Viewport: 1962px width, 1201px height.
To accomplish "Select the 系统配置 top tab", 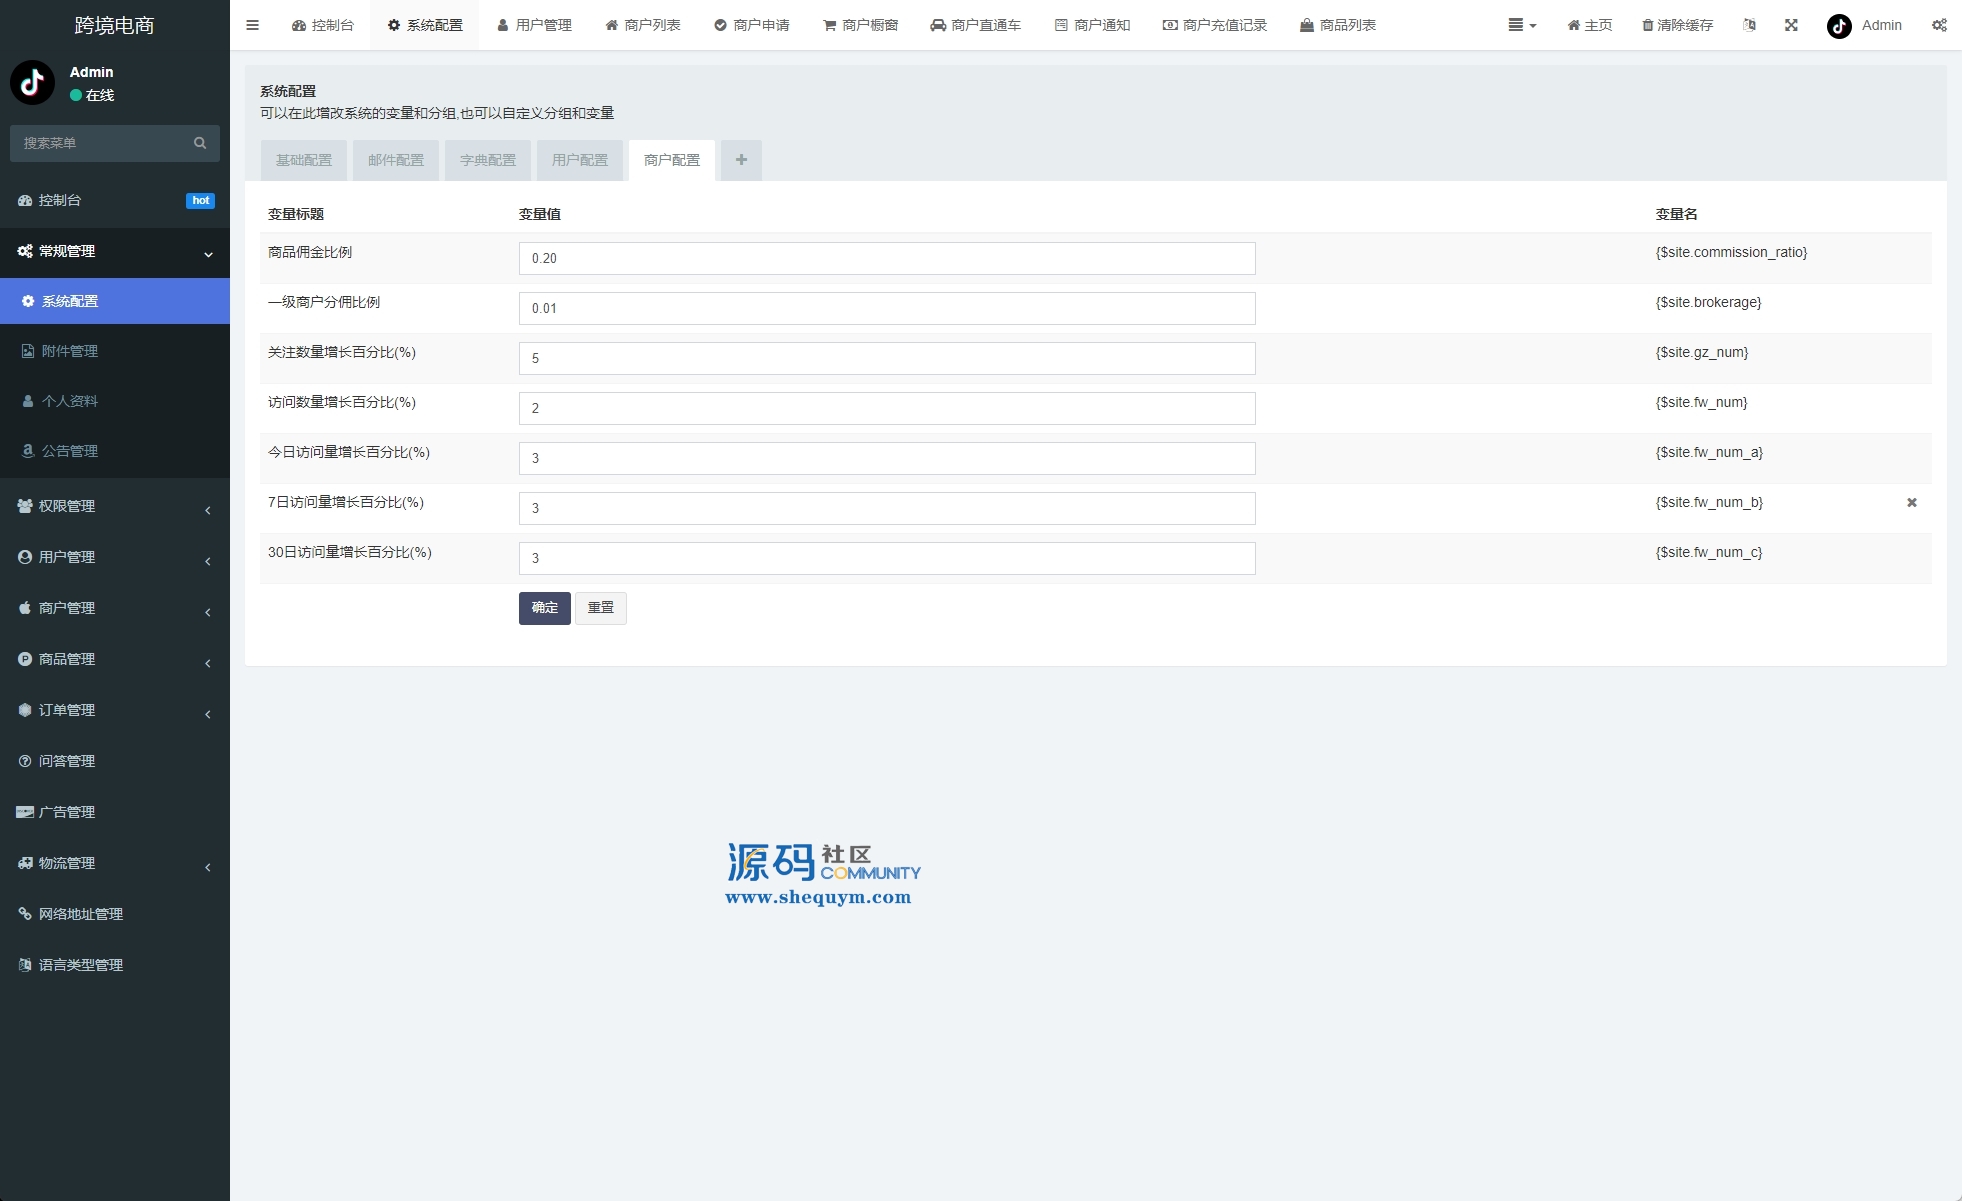I will coord(425,25).
